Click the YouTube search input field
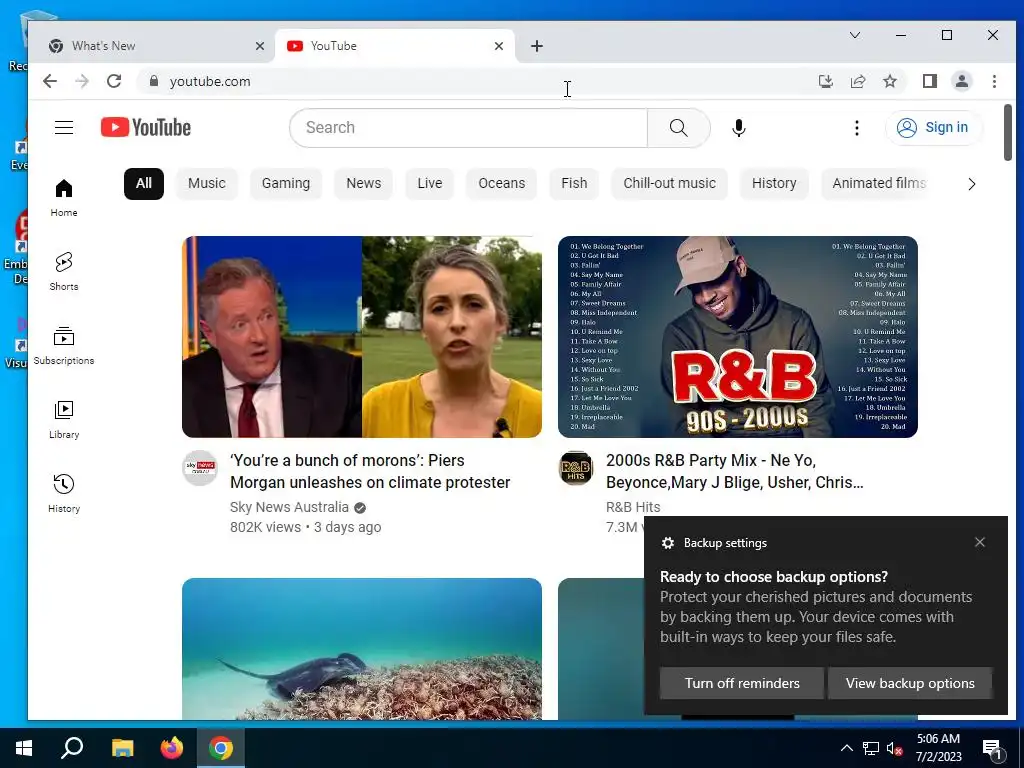This screenshot has width=1024, height=768. [x=468, y=127]
